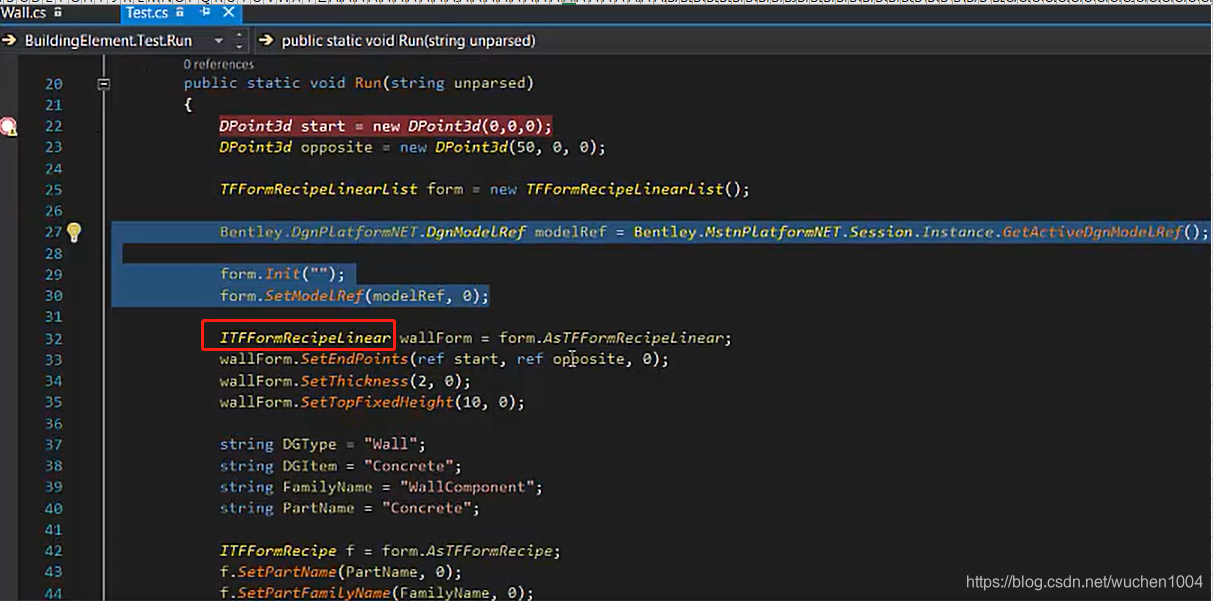Click line number 37 in the gutter
1213x601 pixels.
(x=53, y=444)
